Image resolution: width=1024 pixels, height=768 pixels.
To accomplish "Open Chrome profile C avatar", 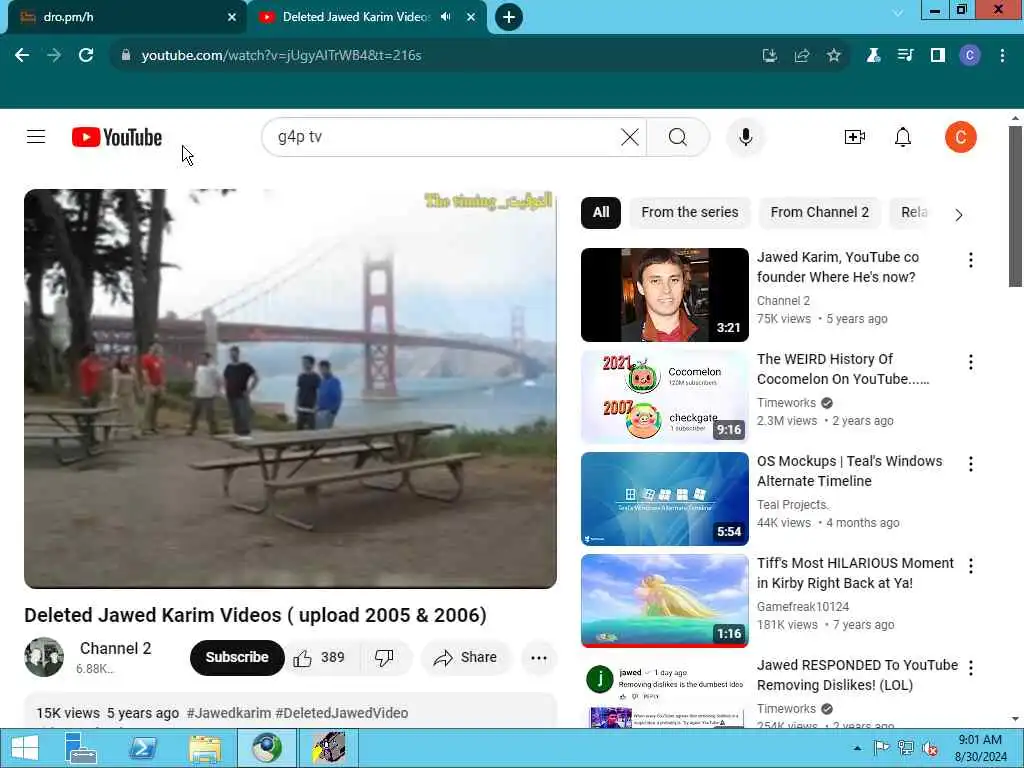I will pyautogui.click(x=970, y=56).
